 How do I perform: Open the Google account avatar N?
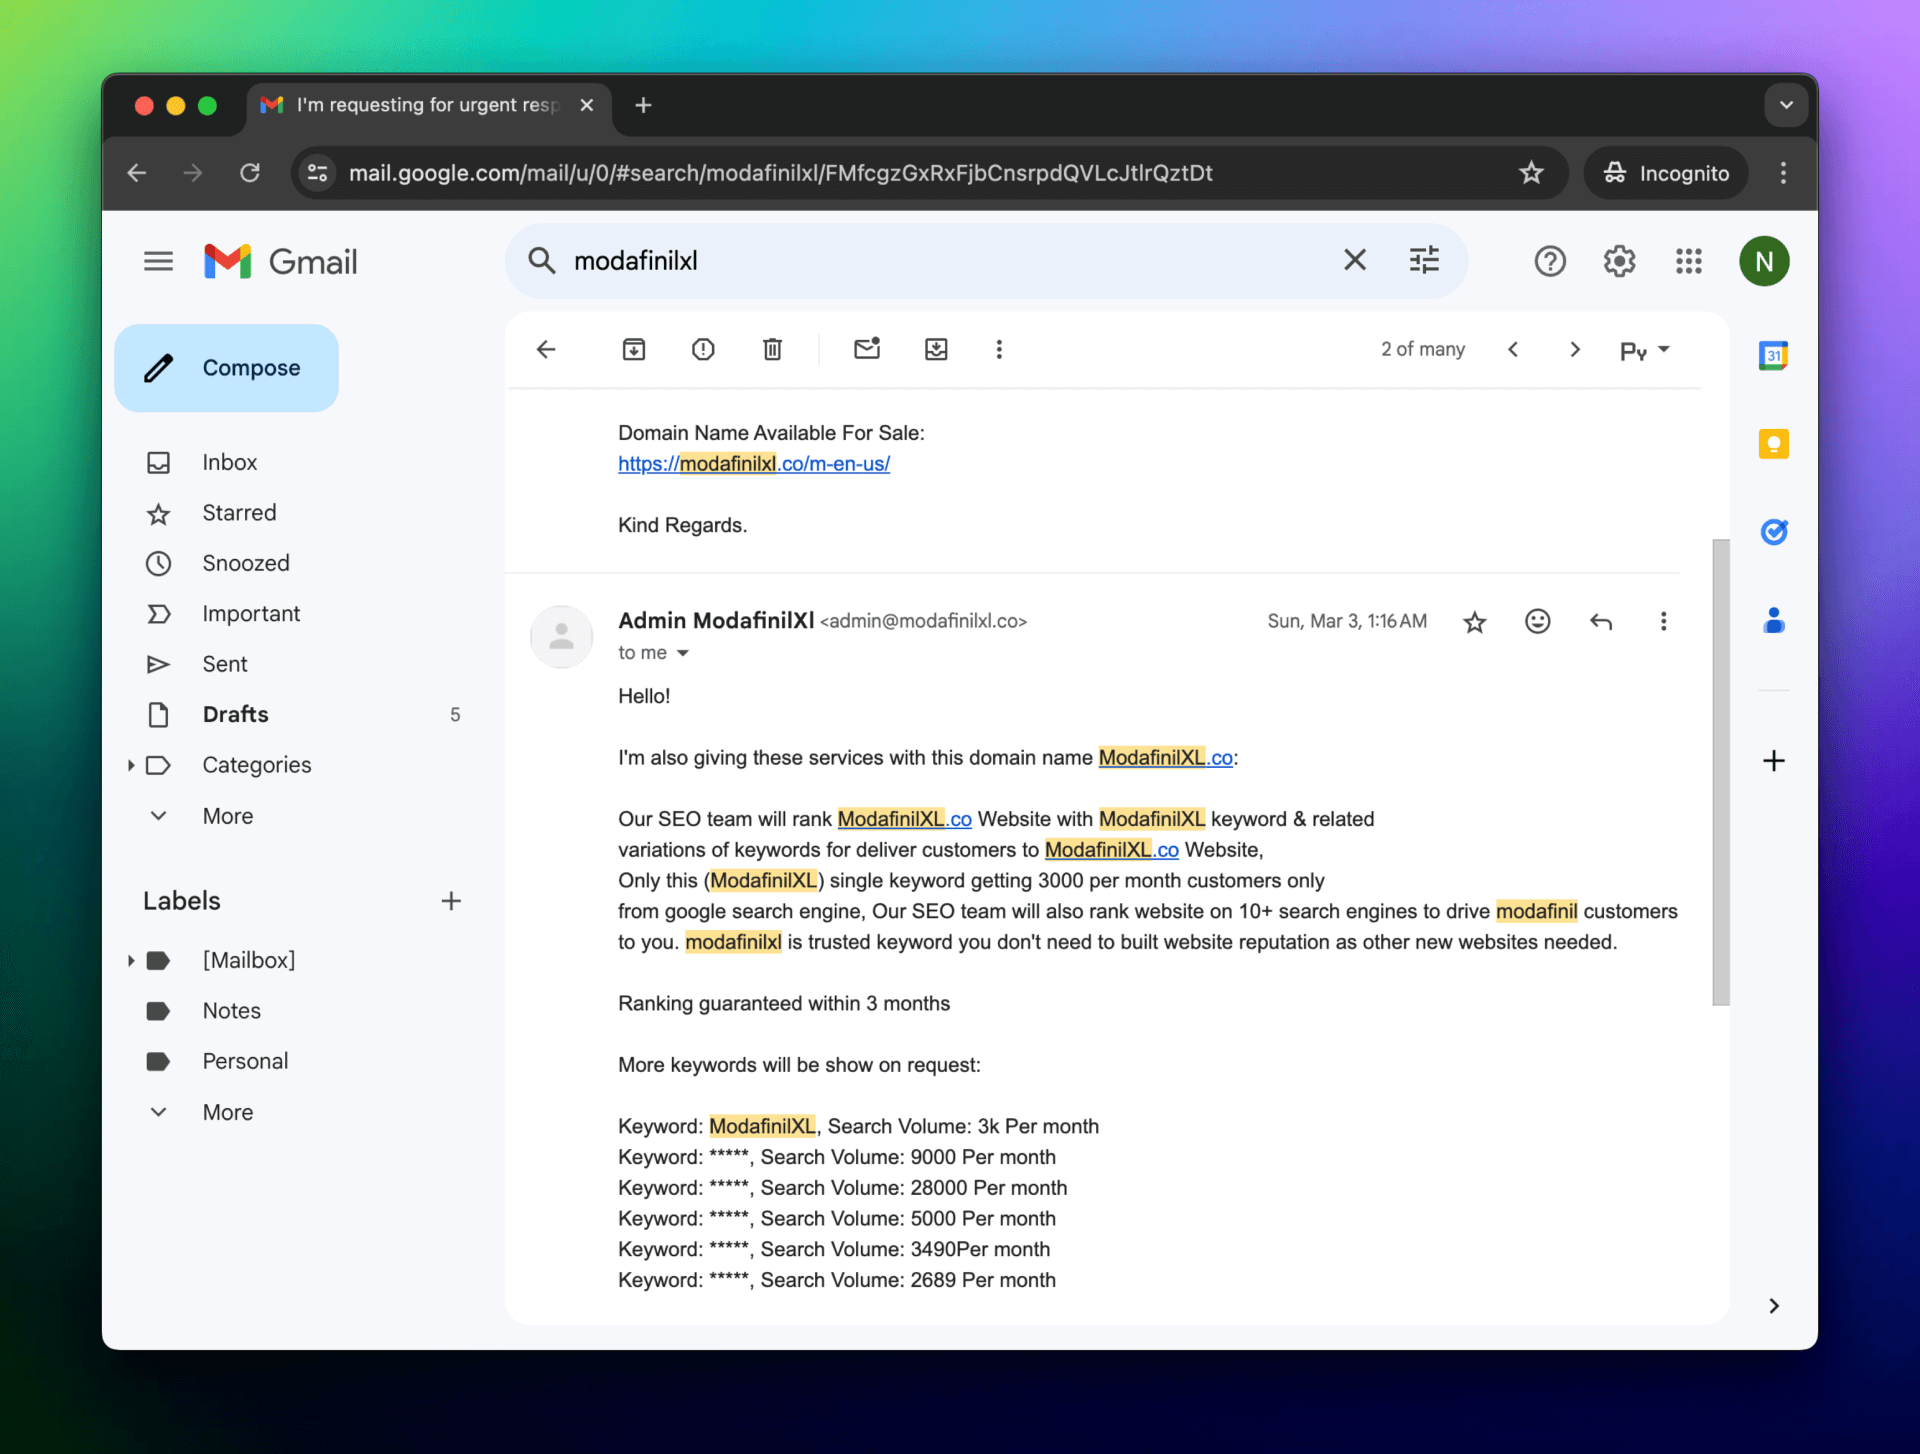point(1764,262)
